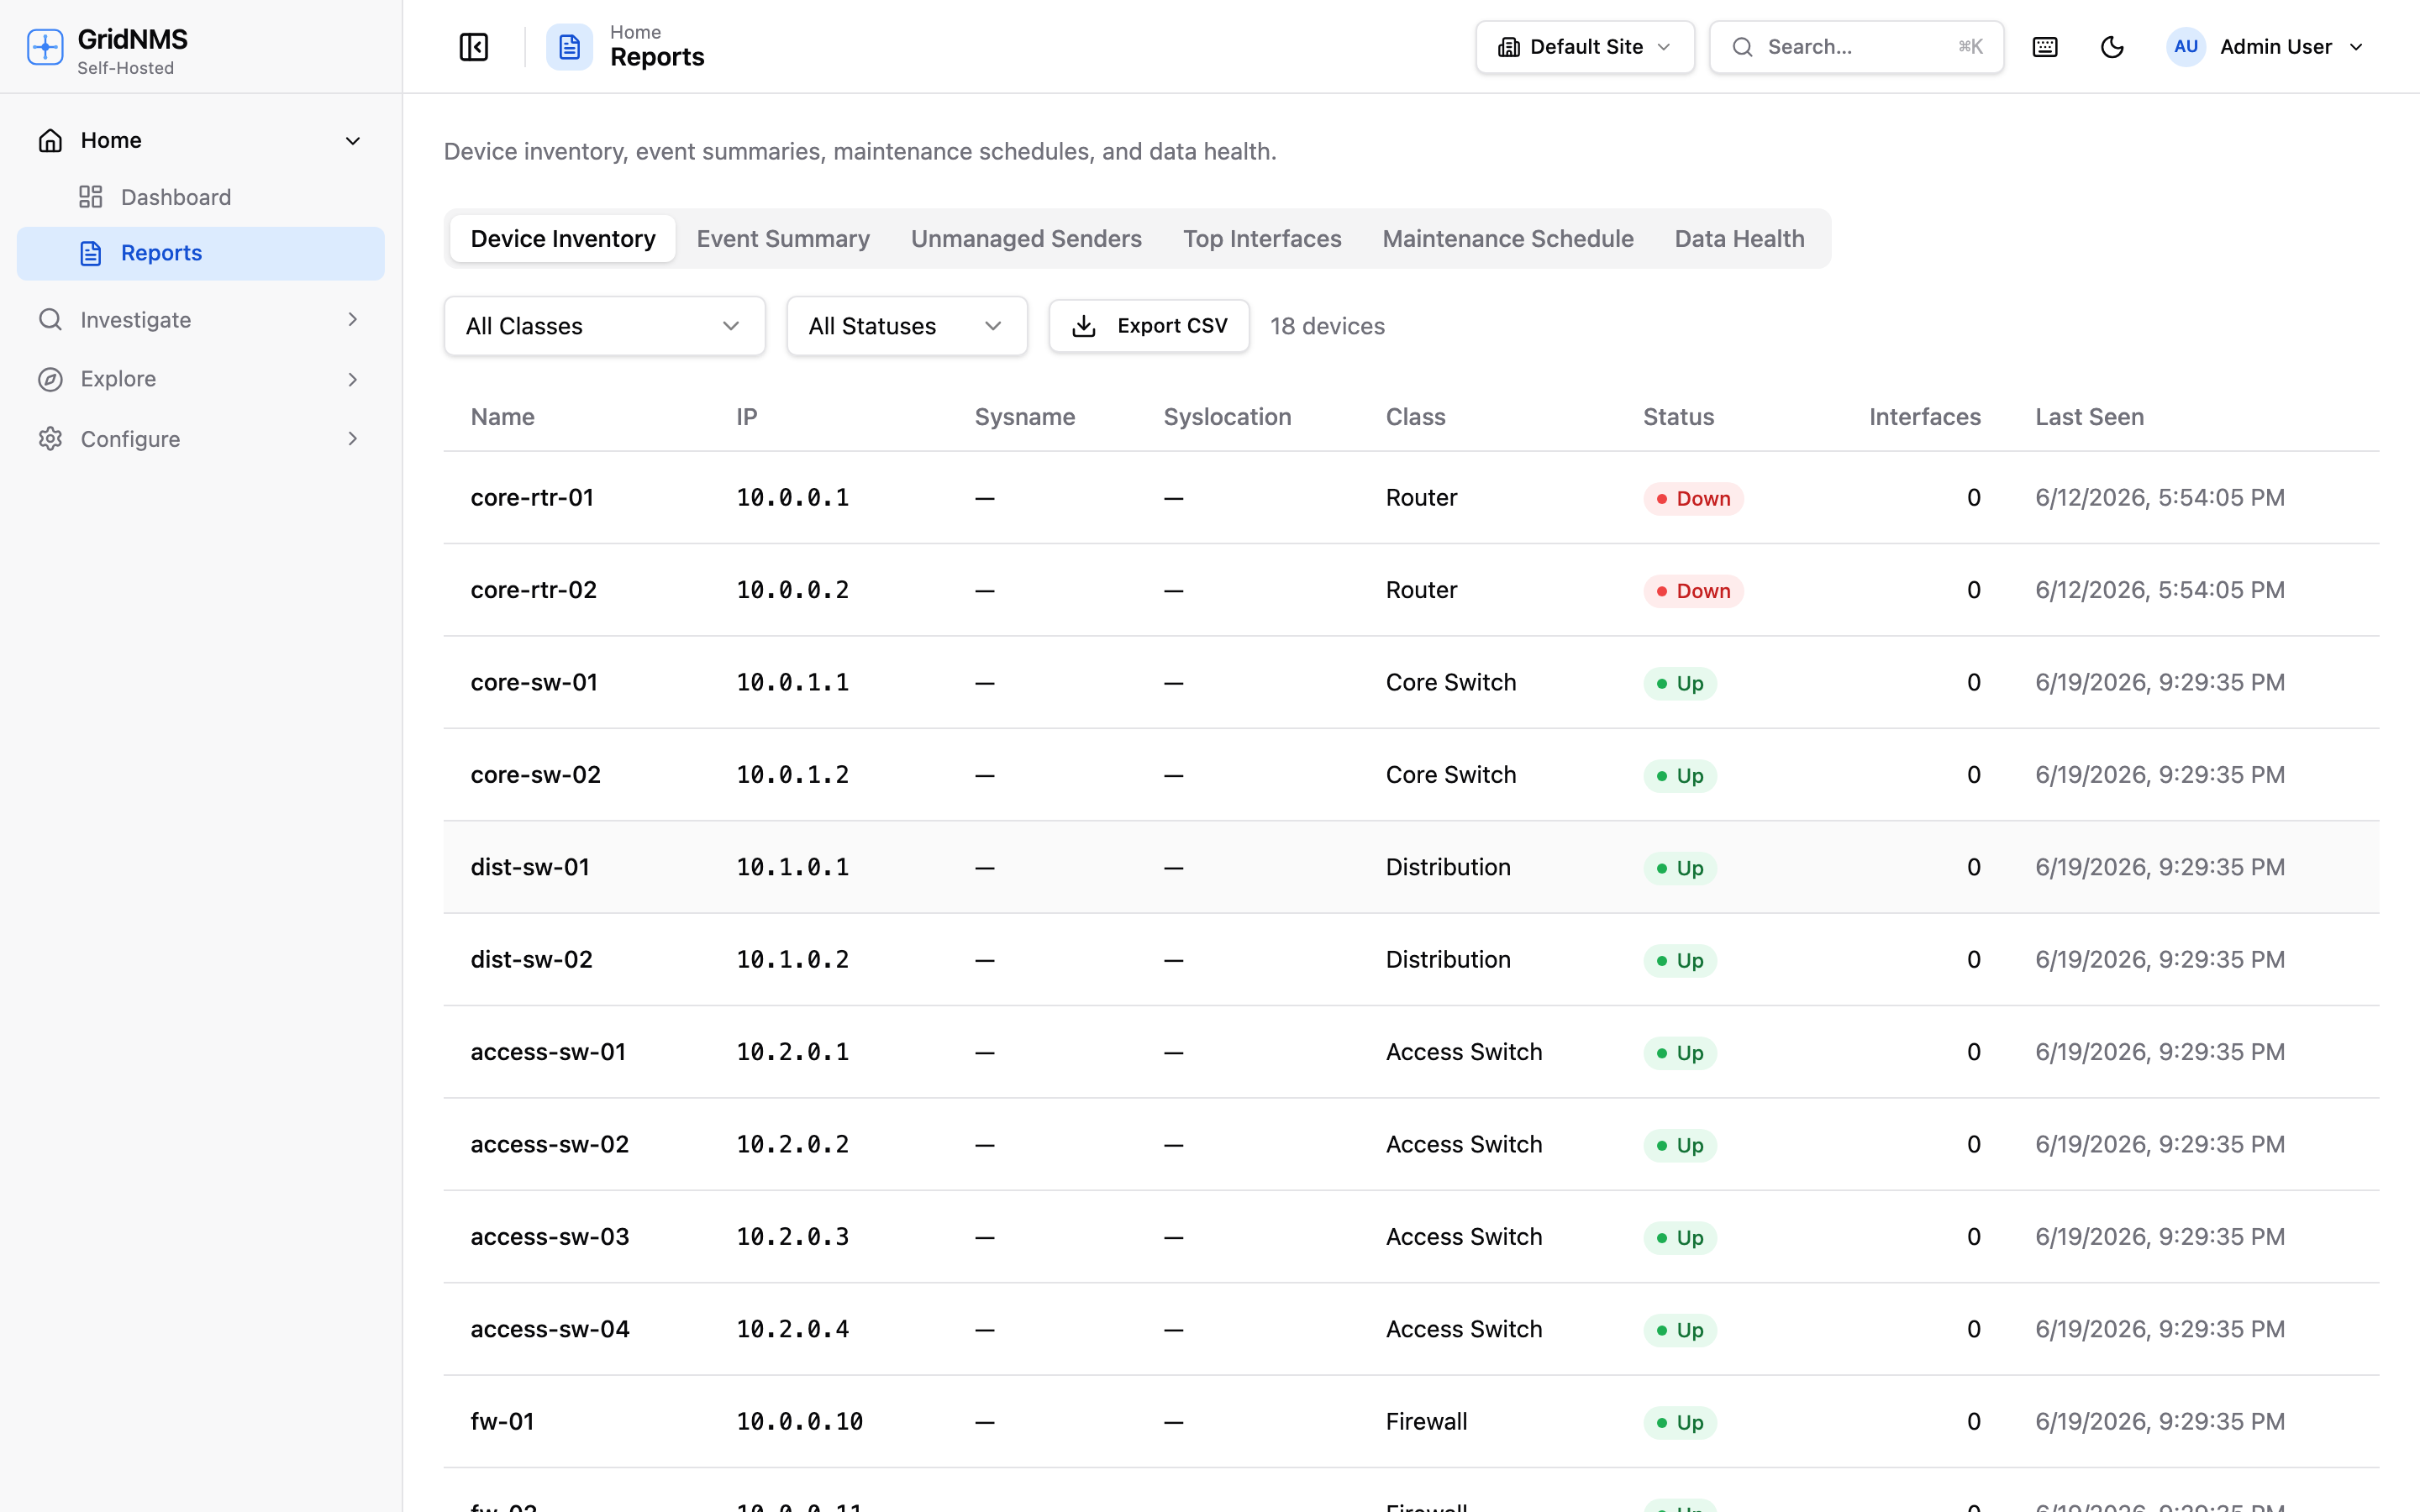2420x1512 pixels.
Task: Click the Firewall class cell for fw-01
Action: coord(1426,1422)
